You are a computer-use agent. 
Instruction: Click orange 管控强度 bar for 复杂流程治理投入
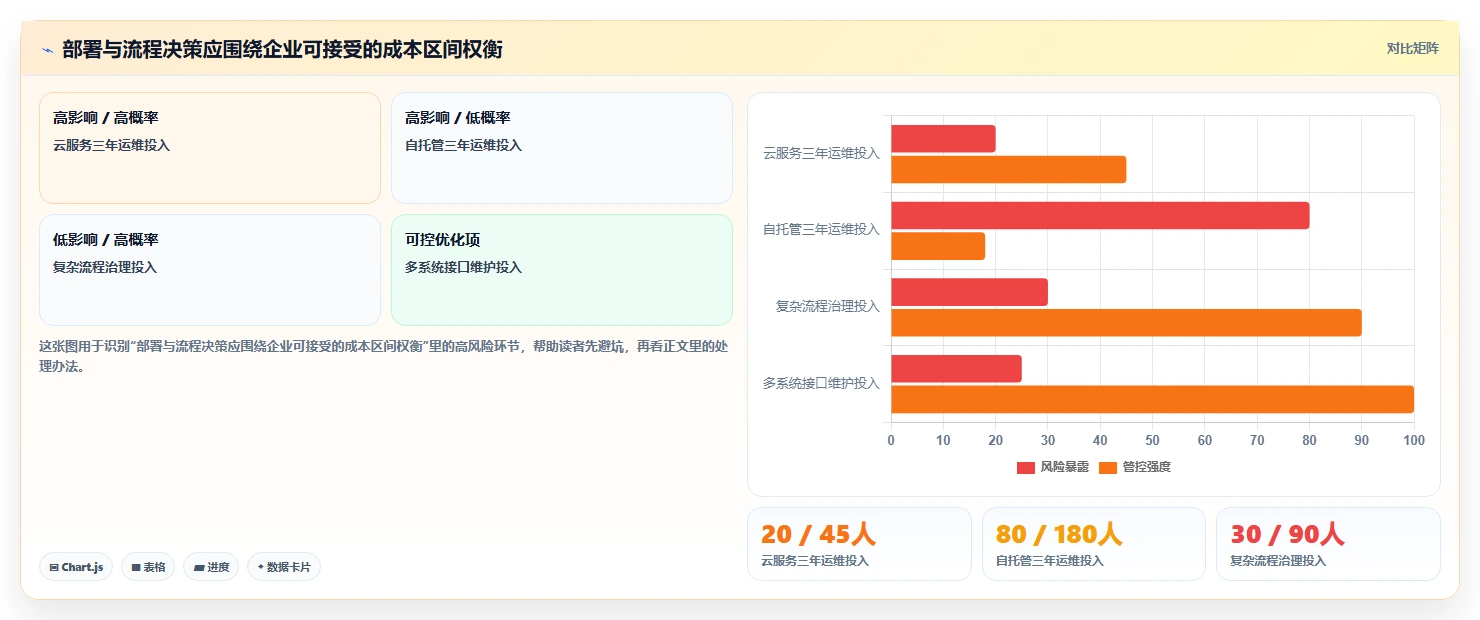(x=1126, y=322)
